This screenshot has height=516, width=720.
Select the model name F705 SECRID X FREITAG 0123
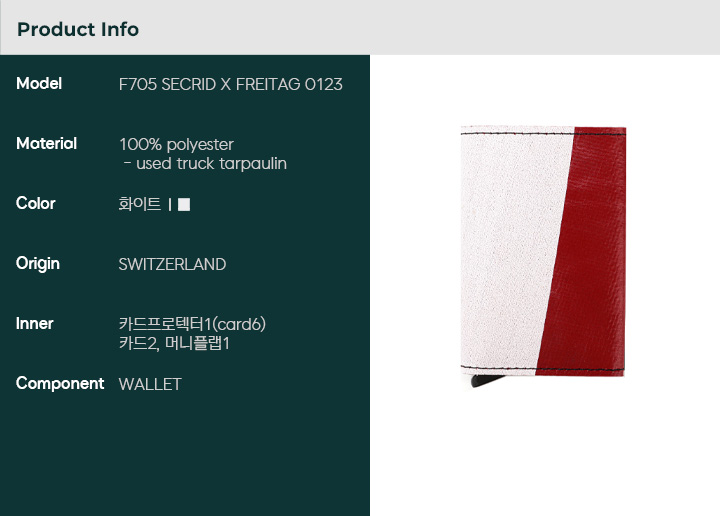click(231, 84)
